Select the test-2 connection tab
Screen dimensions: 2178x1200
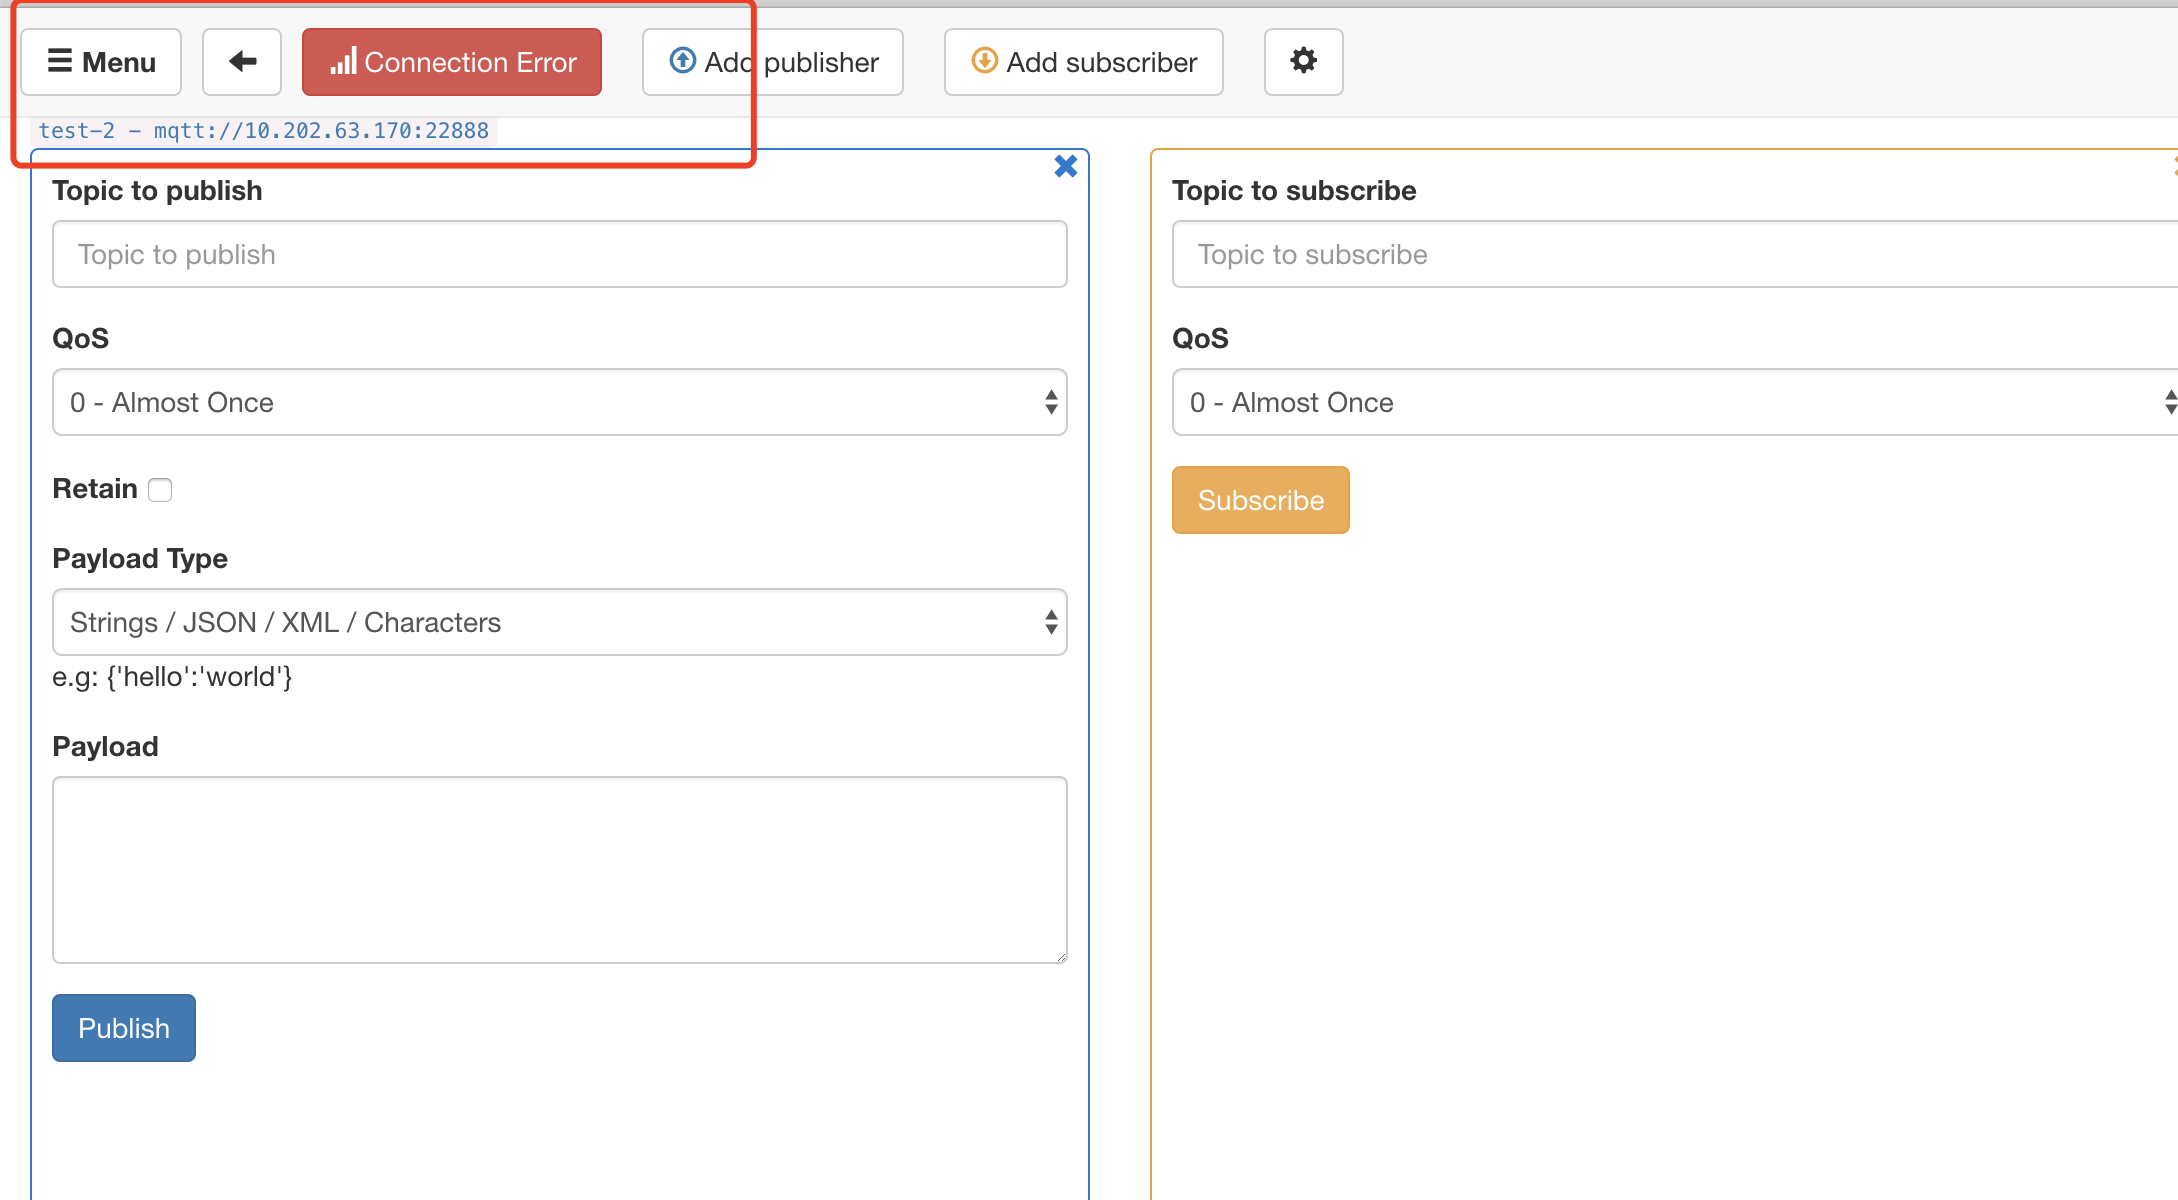coord(263,130)
